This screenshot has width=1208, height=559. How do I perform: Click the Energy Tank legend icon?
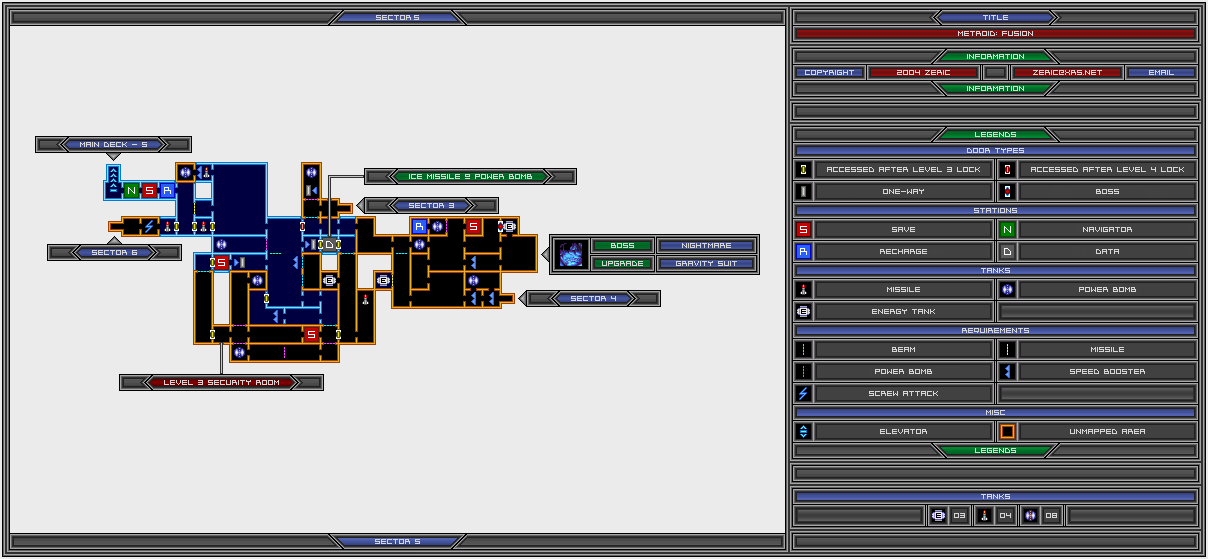coord(804,312)
